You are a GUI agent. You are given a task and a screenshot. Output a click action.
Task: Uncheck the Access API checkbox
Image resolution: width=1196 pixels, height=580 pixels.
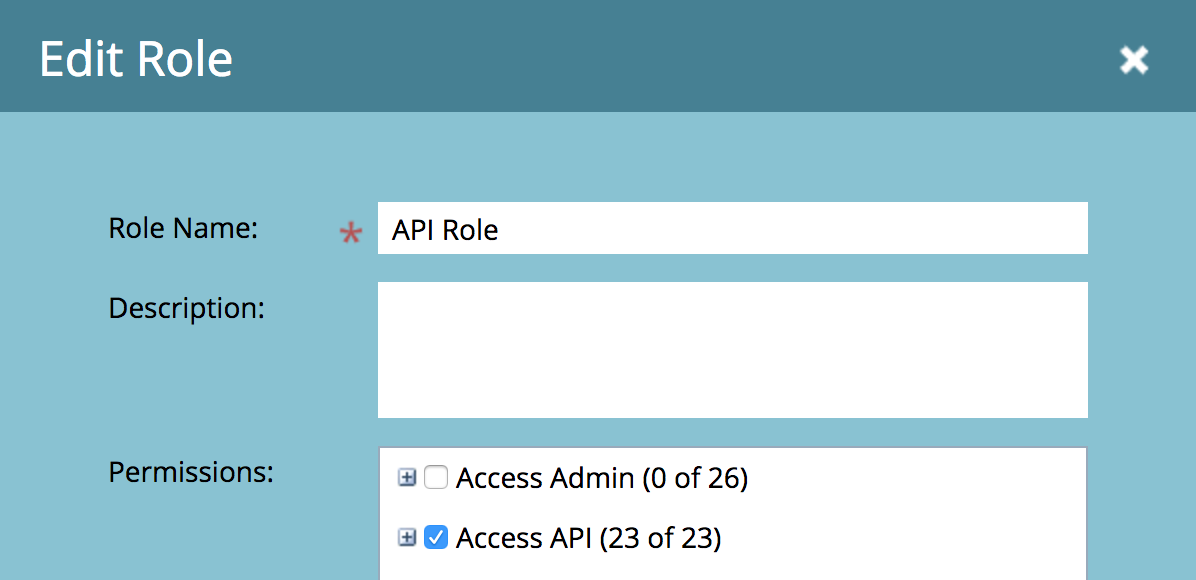click(x=436, y=538)
